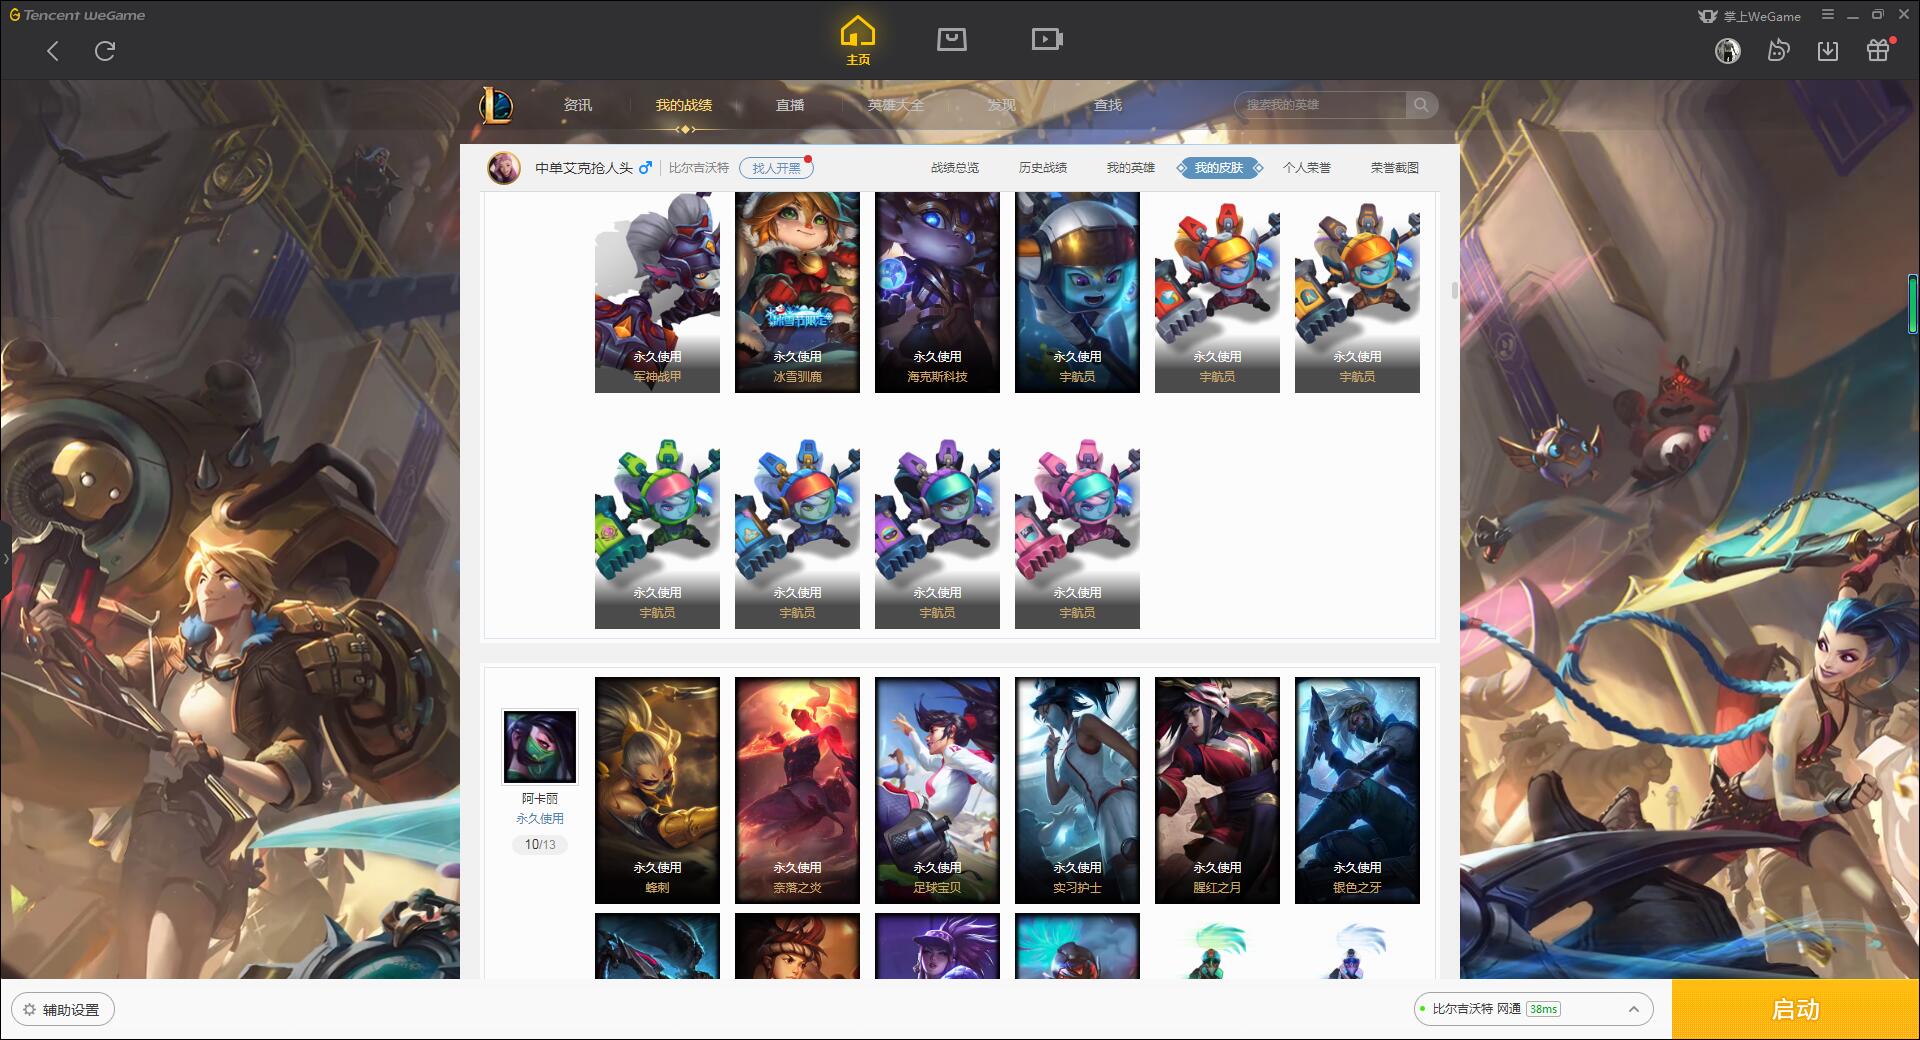Open the 发现 nav tab
Viewport: 1920px width, 1040px height.
tap(1002, 105)
